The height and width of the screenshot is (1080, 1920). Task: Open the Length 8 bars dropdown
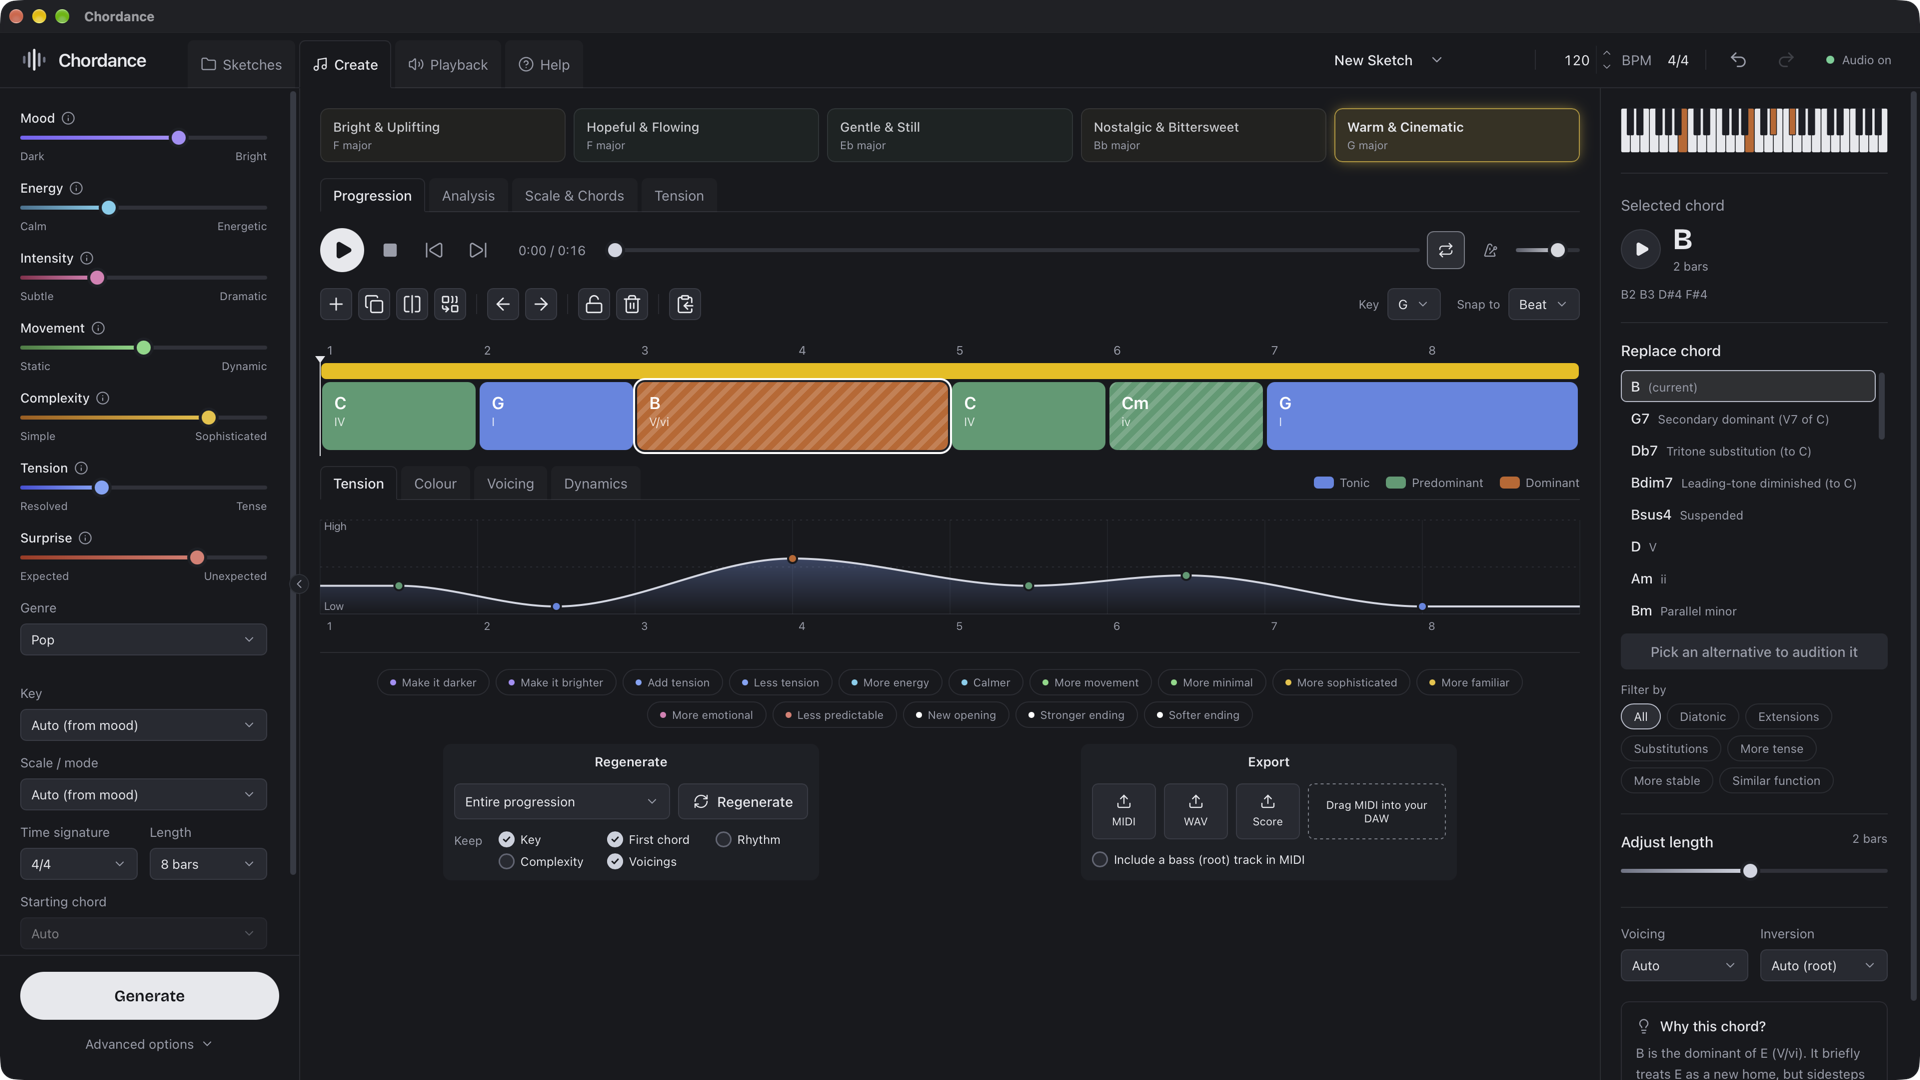[208, 864]
